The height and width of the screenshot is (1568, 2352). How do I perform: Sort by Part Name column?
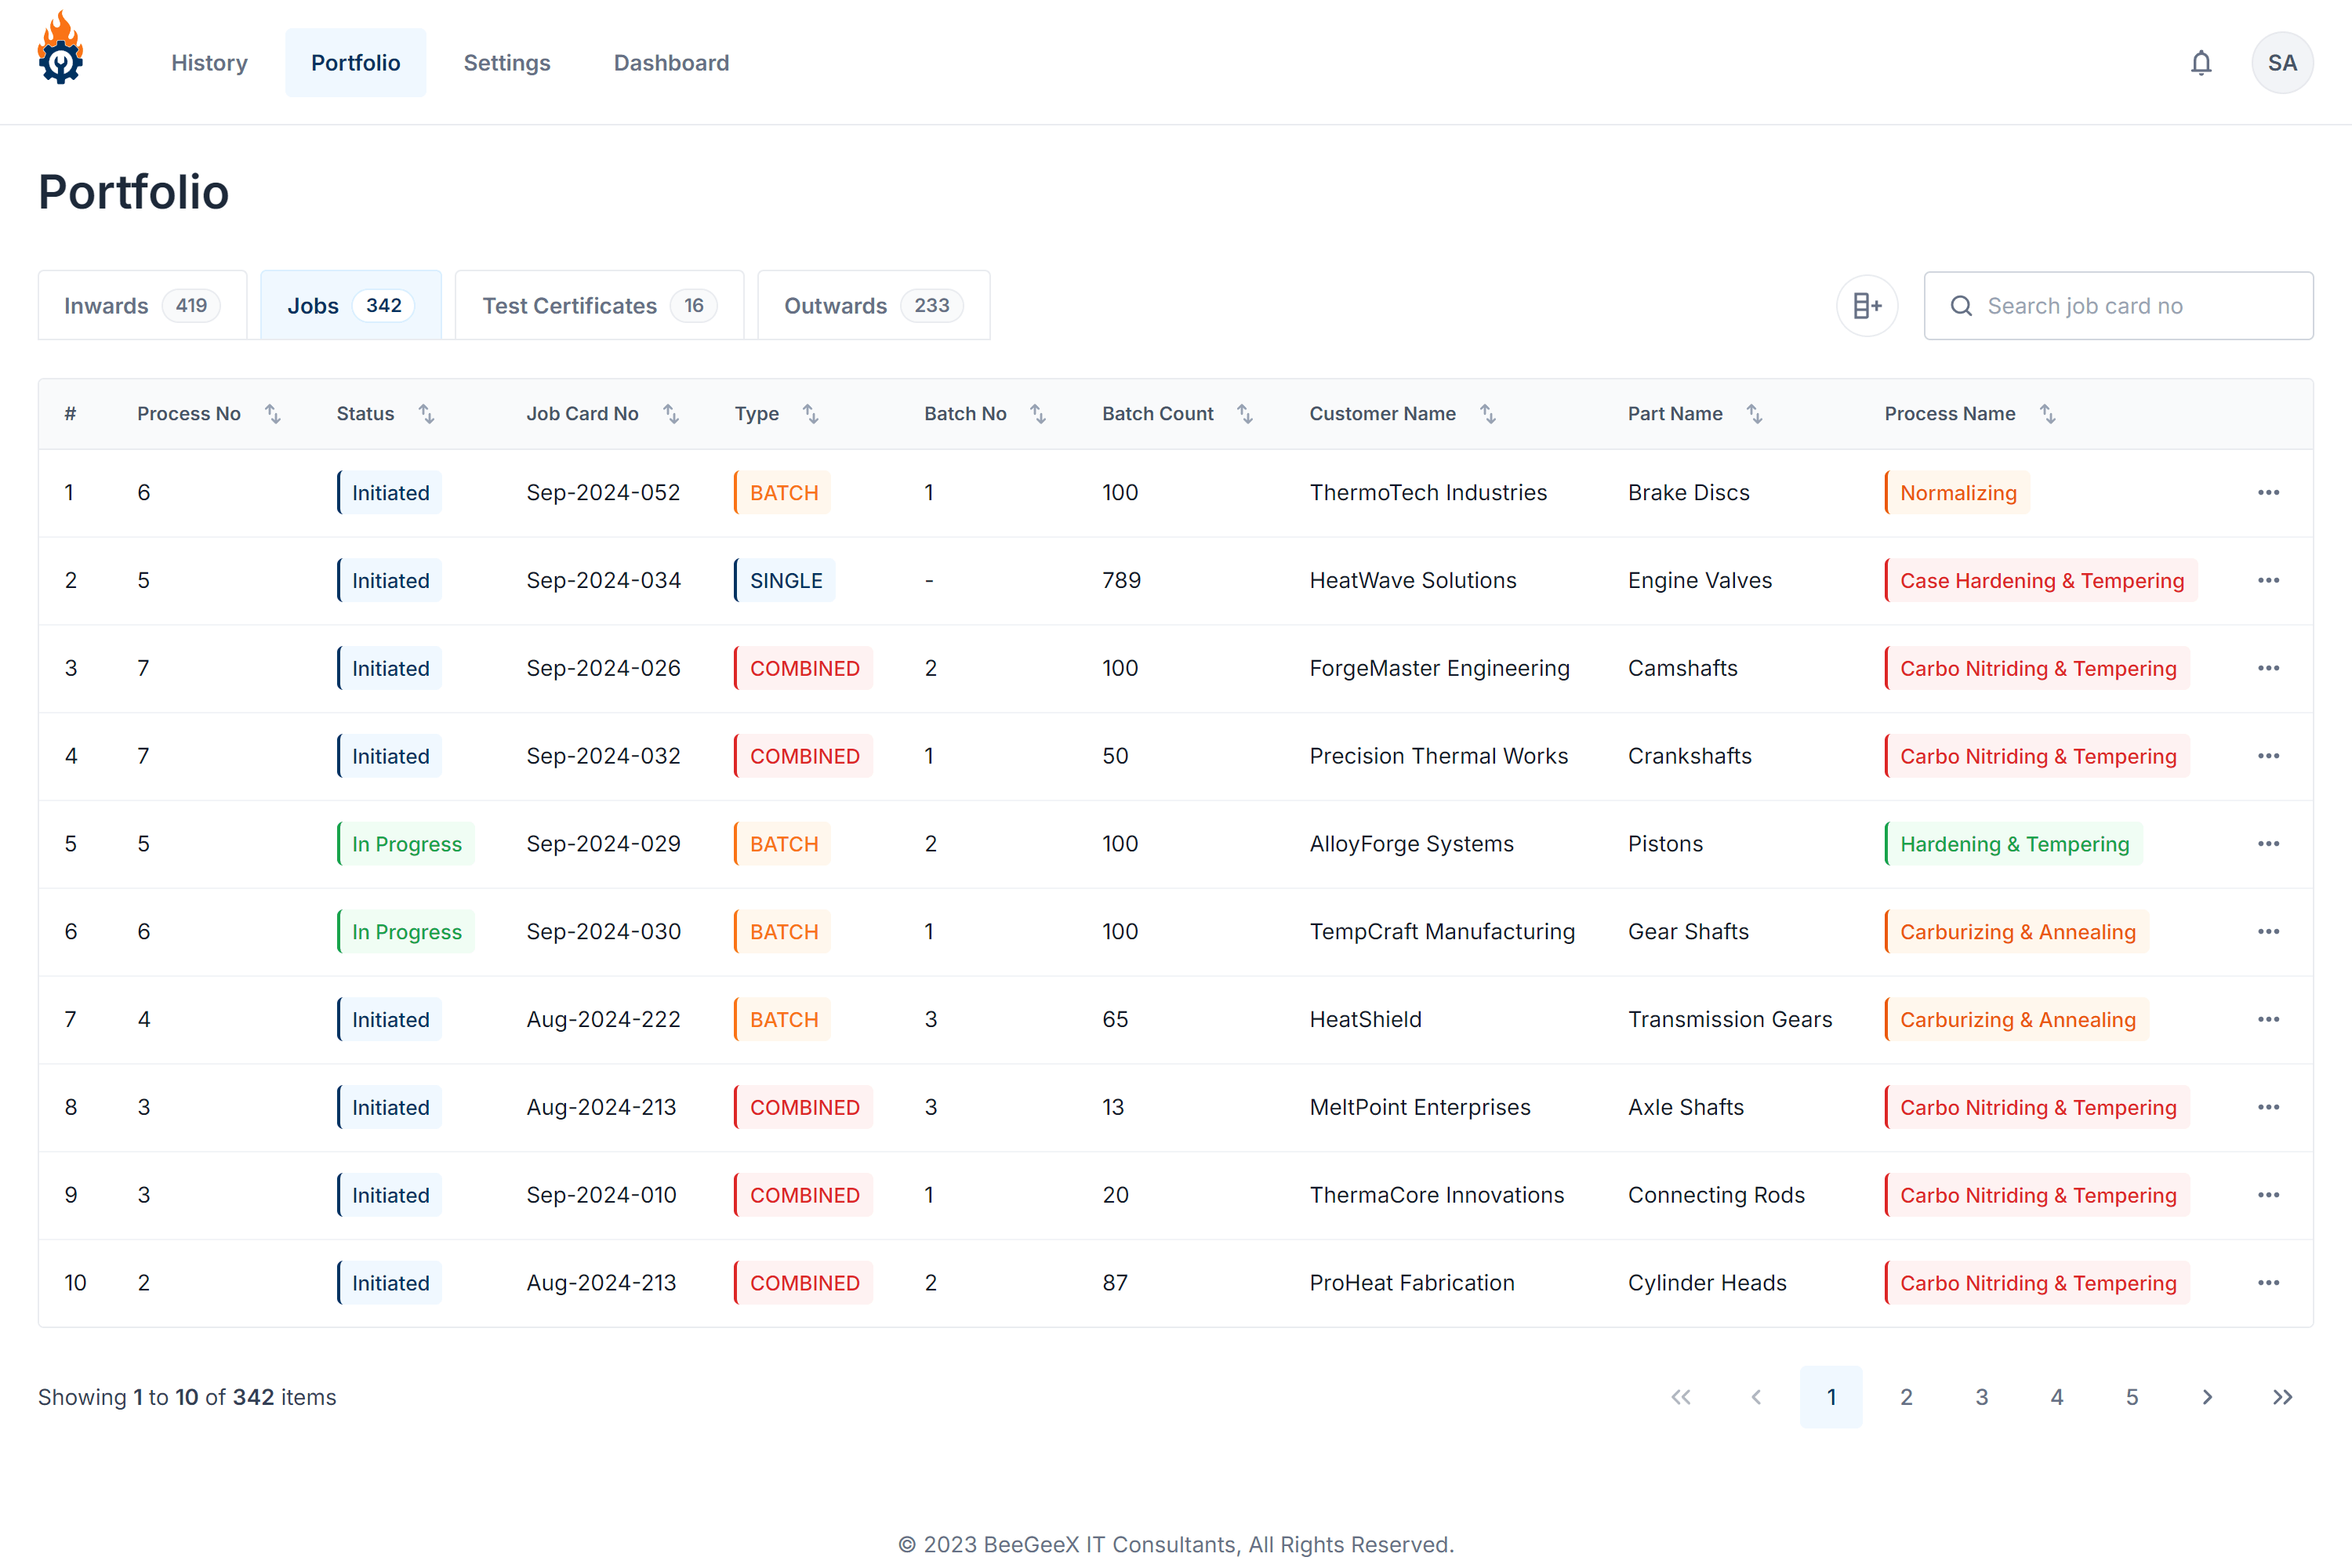click(1755, 414)
